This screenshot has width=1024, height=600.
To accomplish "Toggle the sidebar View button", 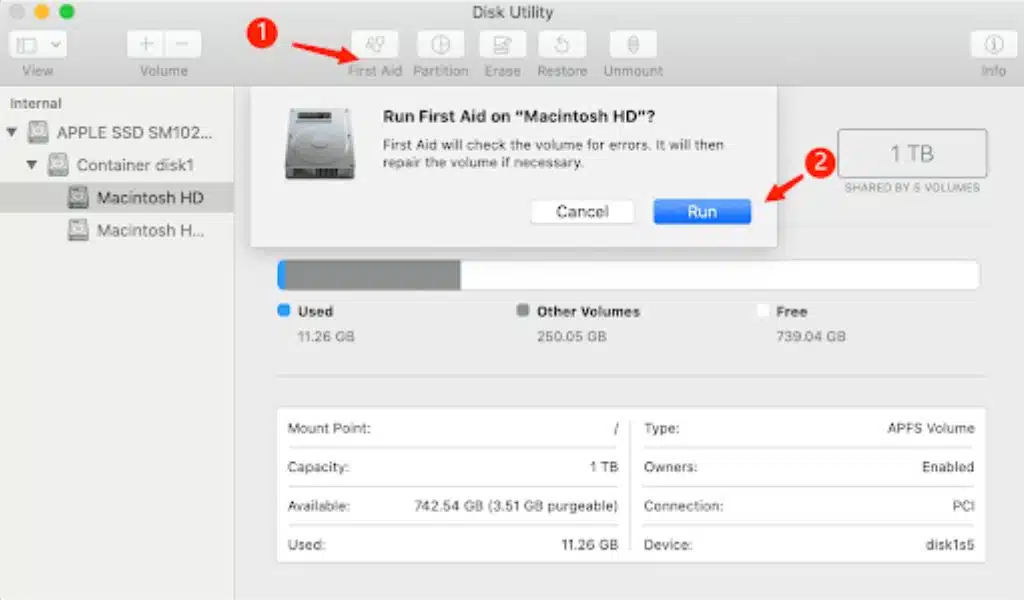I will tap(26, 45).
